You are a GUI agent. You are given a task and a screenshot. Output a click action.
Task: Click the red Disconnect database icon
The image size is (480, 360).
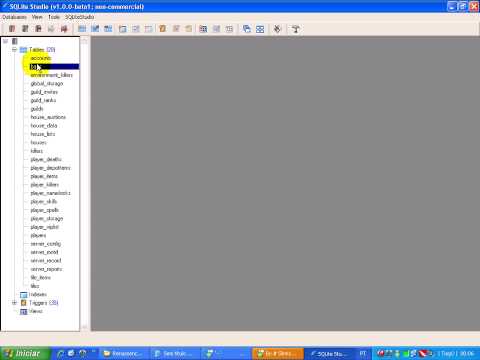64,29
